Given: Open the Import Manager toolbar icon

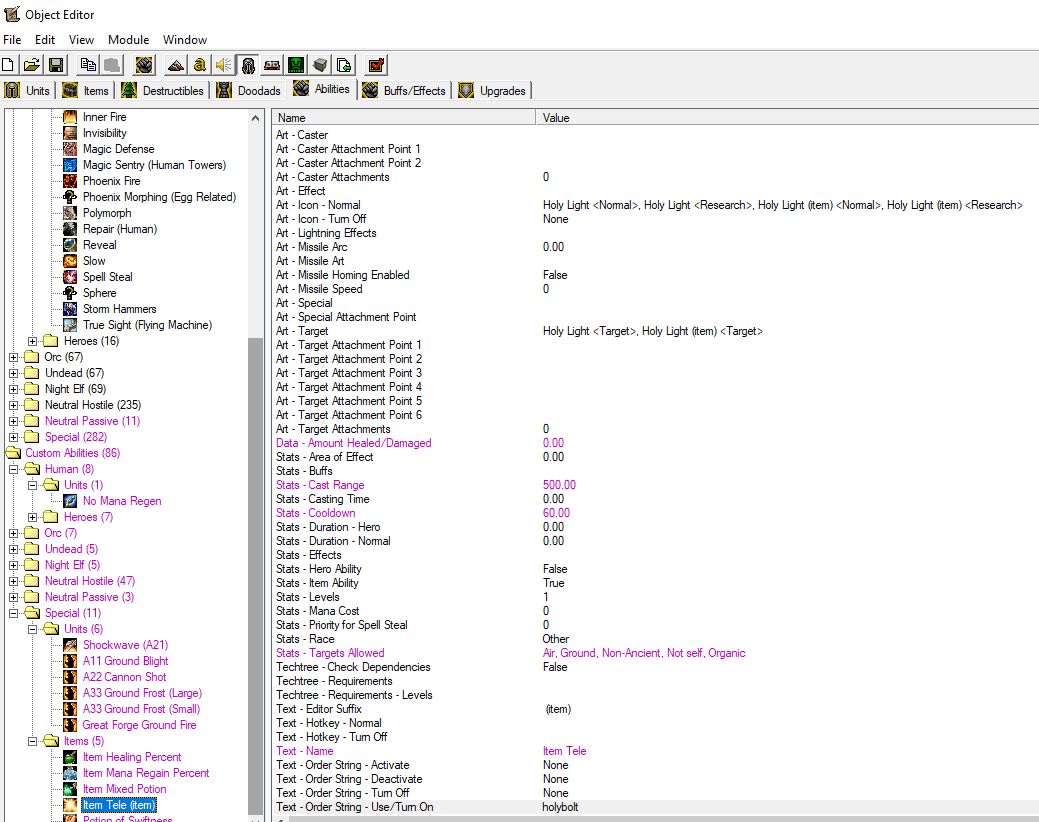Looking at the screenshot, I should (x=344, y=65).
